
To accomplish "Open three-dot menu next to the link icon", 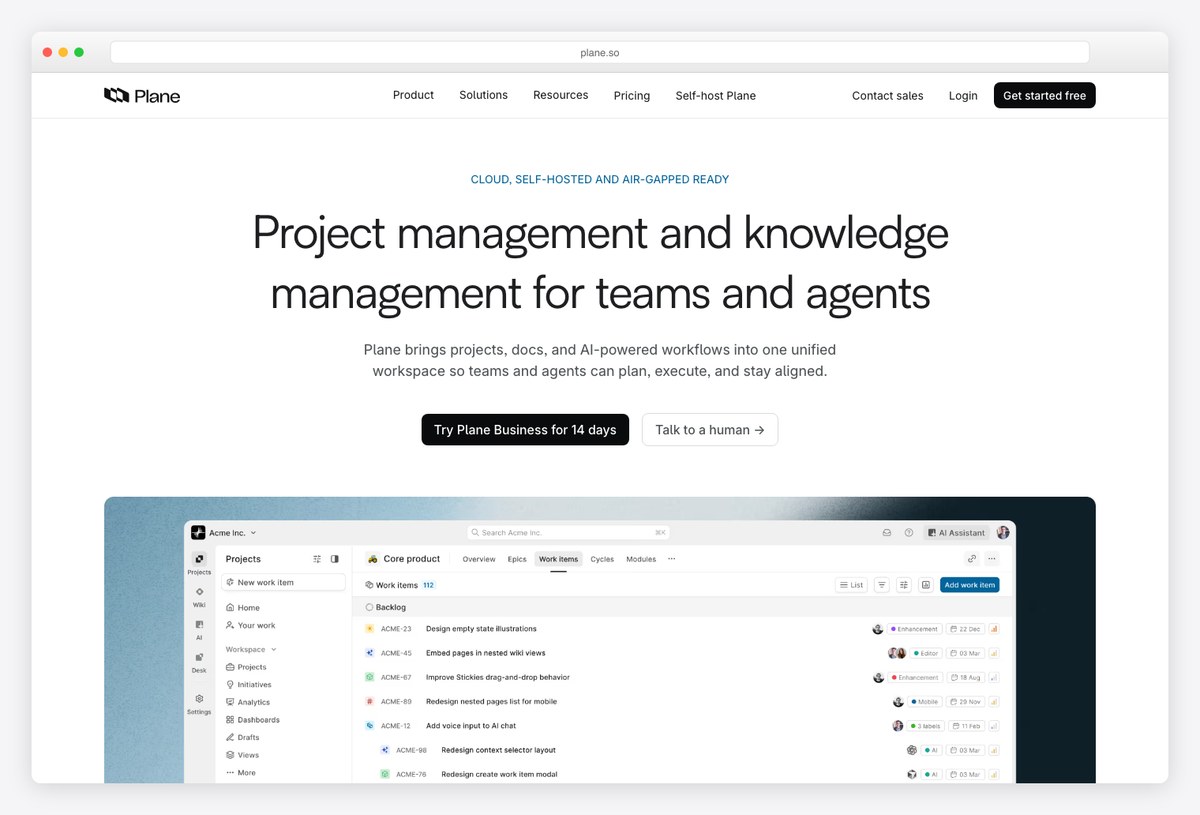I will (x=992, y=559).
